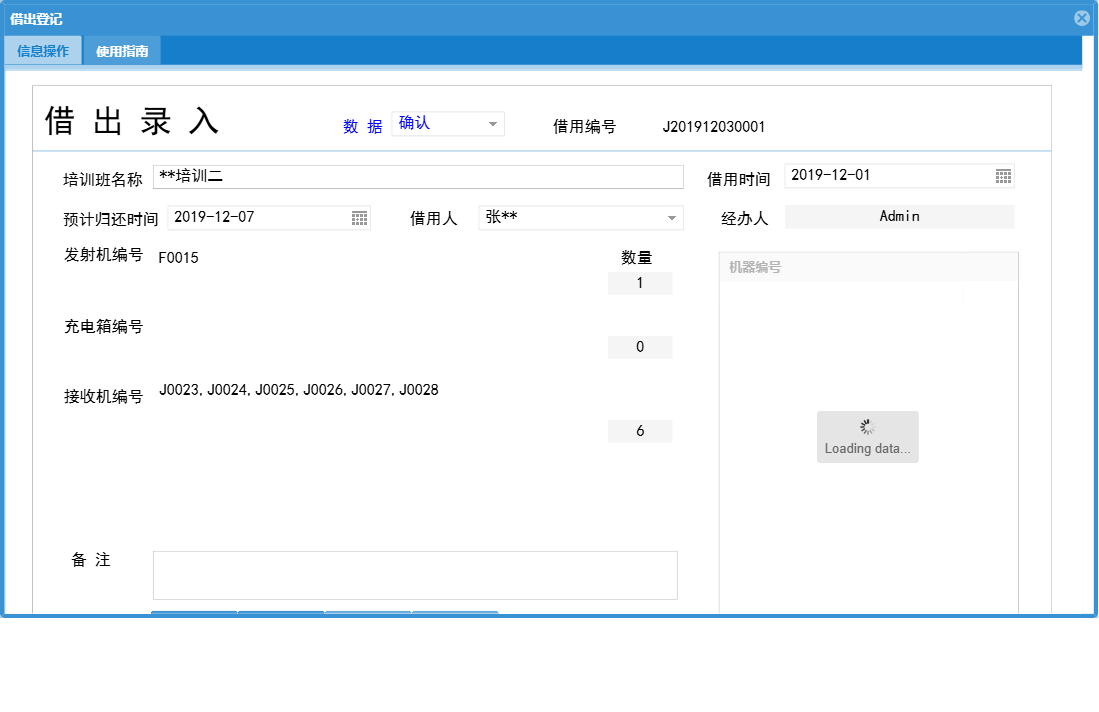Click the 经办人 field showing Admin
The image size is (1099, 712).
(899, 216)
